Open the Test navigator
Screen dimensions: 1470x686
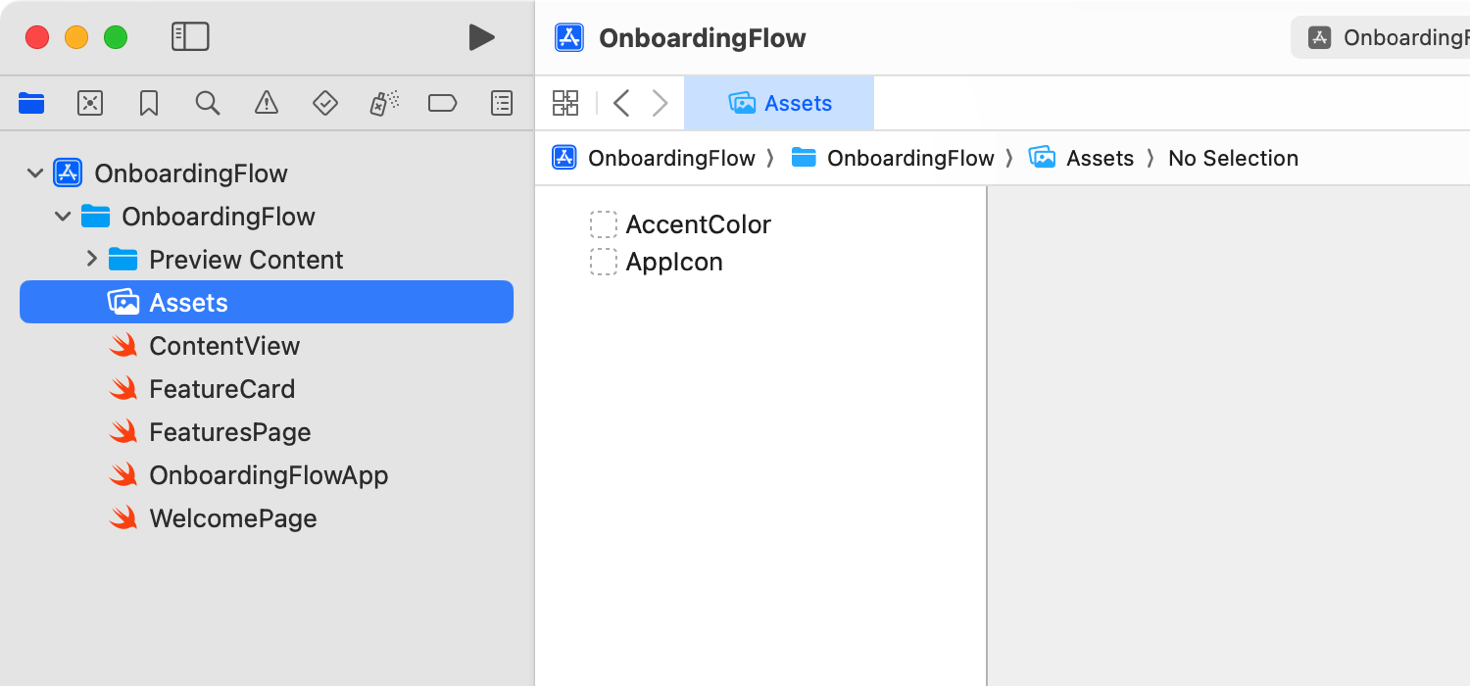[x=325, y=103]
